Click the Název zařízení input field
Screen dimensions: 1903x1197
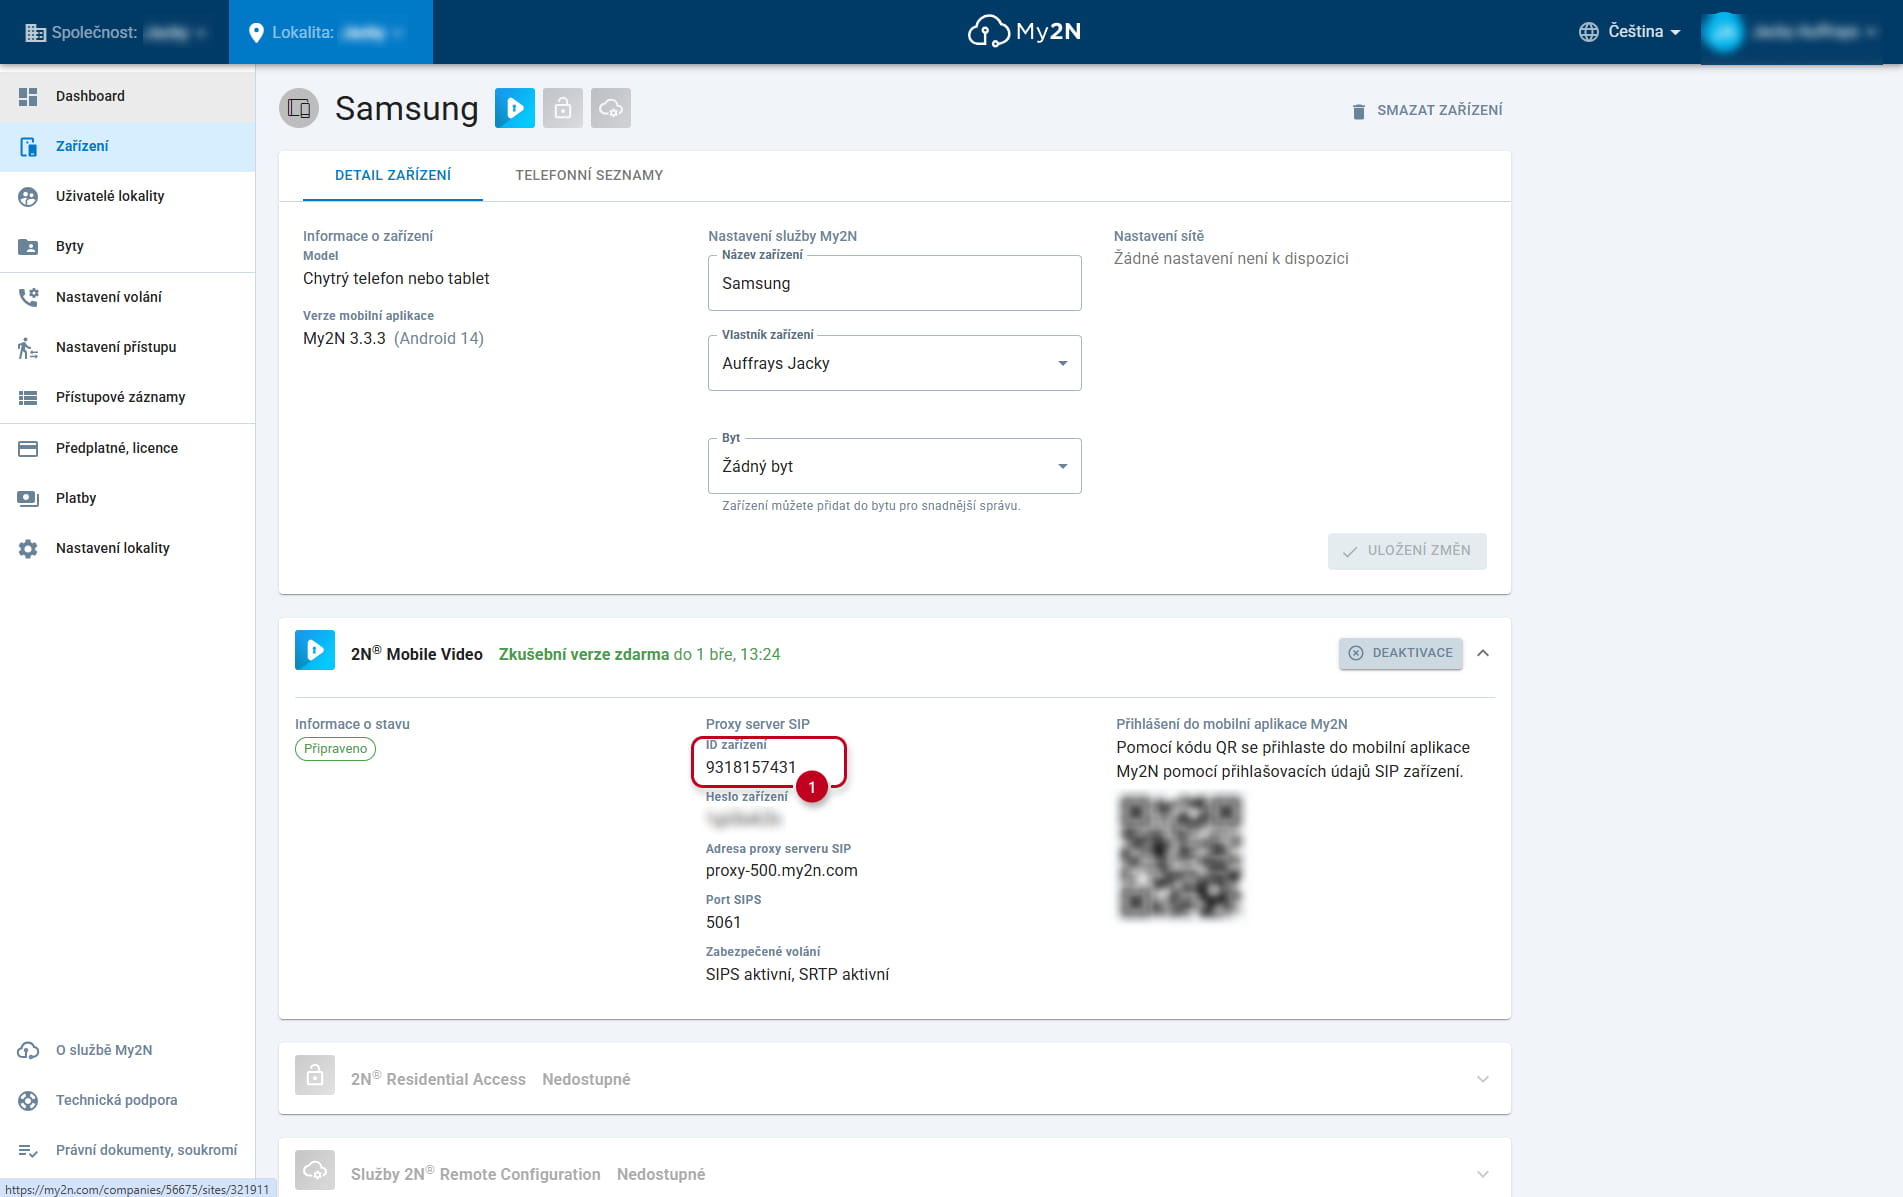pos(894,283)
